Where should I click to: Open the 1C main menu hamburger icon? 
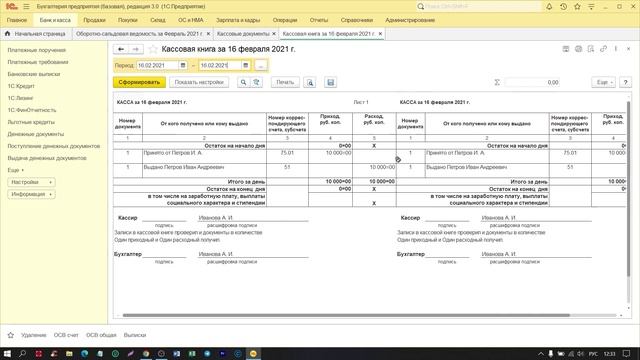pos(26,7)
